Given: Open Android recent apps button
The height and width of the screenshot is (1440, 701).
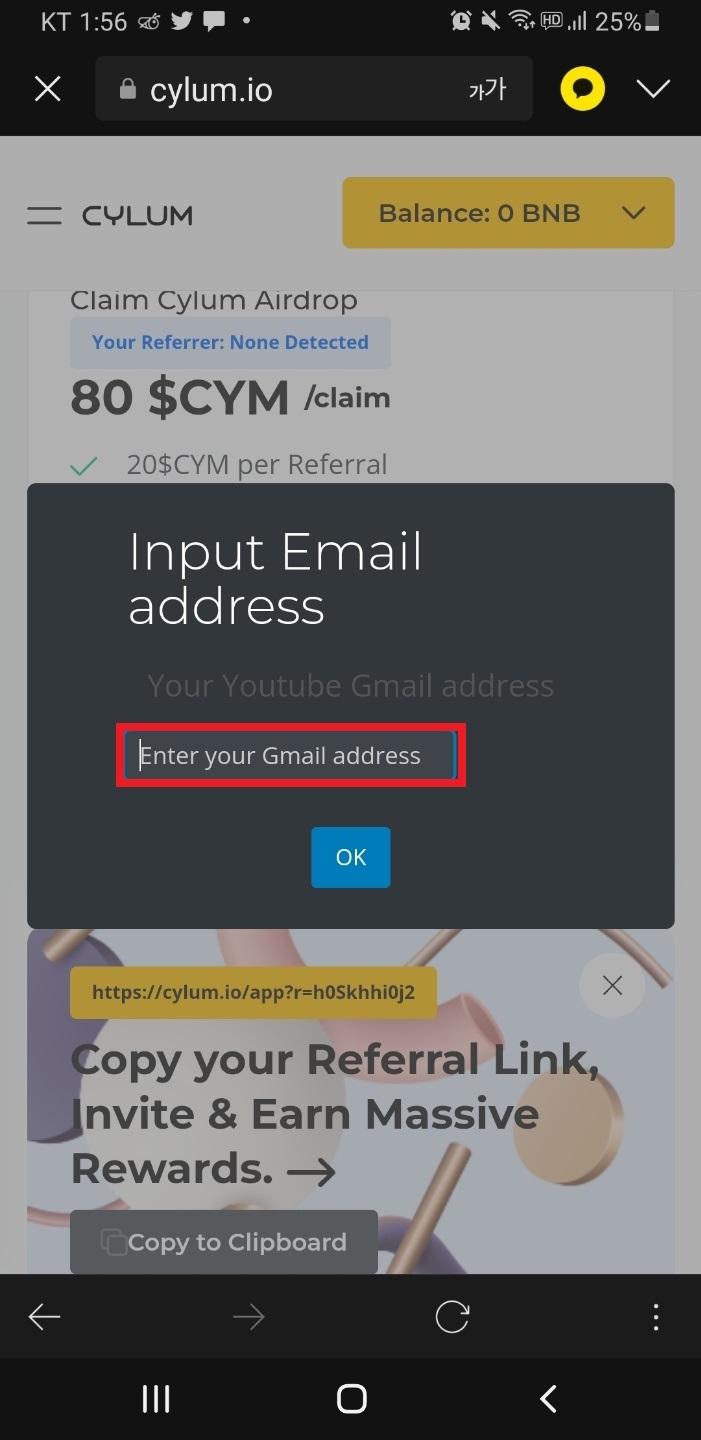Looking at the screenshot, I should [x=156, y=1398].
